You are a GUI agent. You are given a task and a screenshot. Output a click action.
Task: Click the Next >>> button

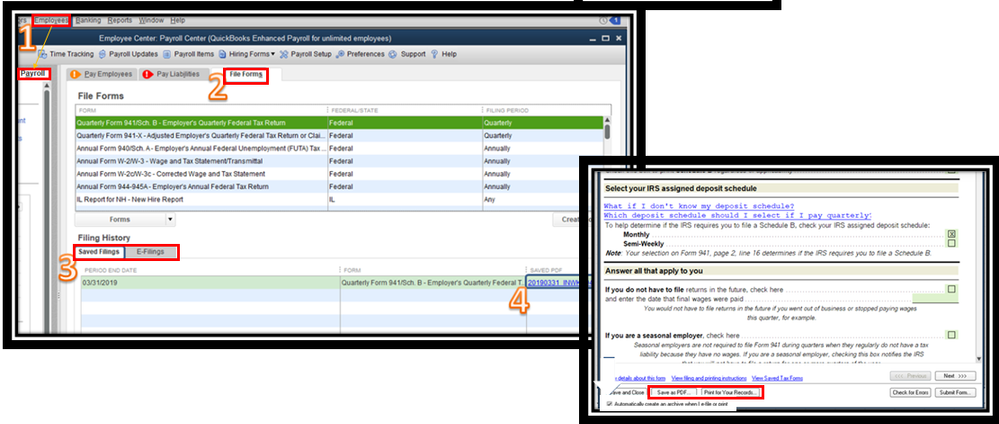956,376
